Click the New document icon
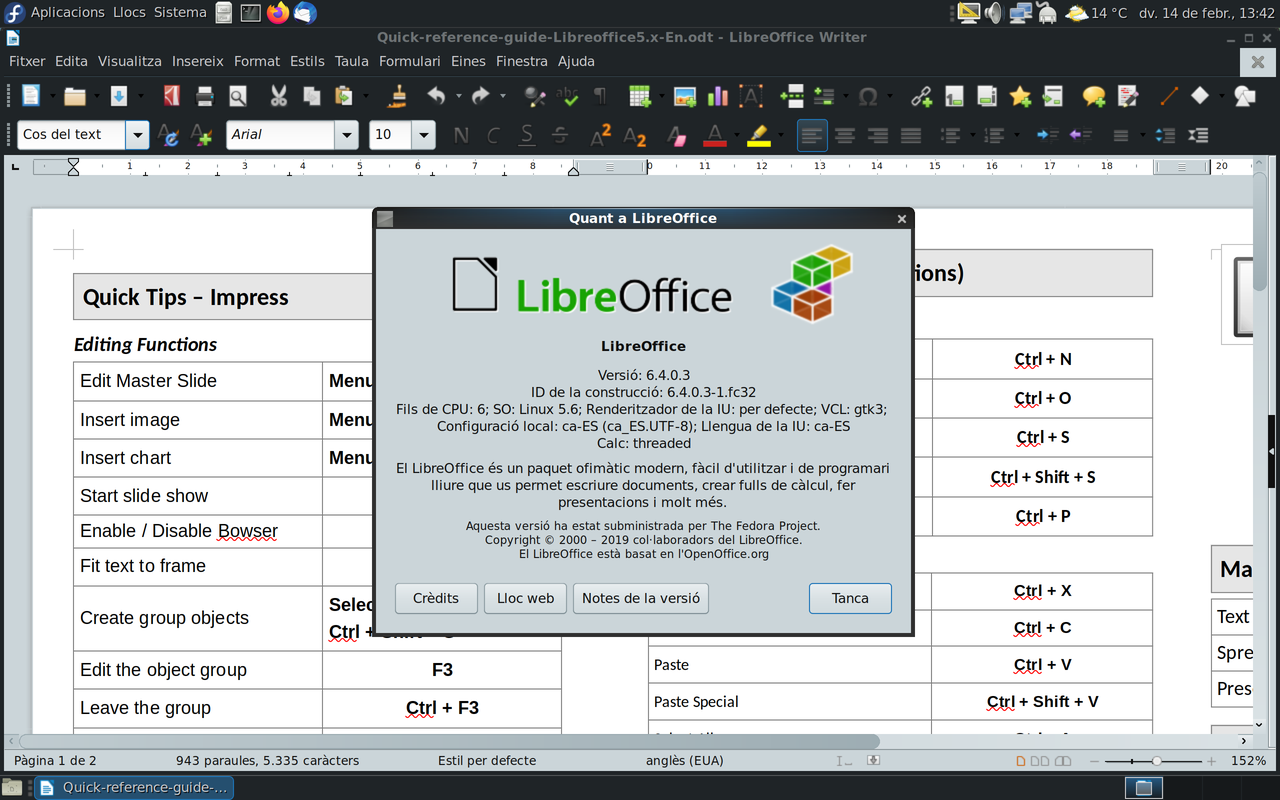Viewport: 1280px width, 800px height. pos(31,96)
